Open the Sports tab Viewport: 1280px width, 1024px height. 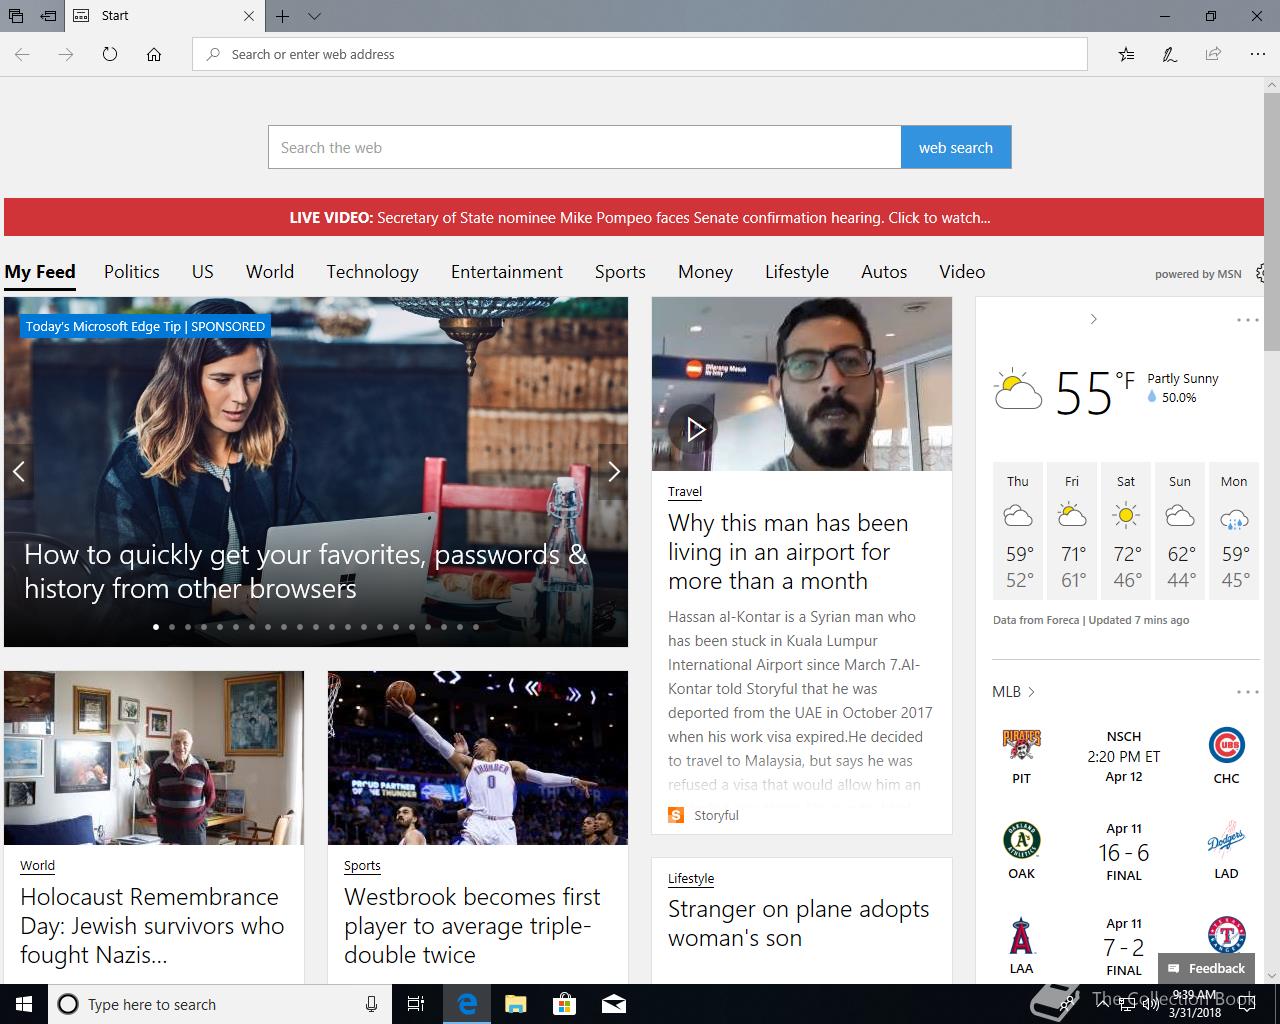point(620,272)
